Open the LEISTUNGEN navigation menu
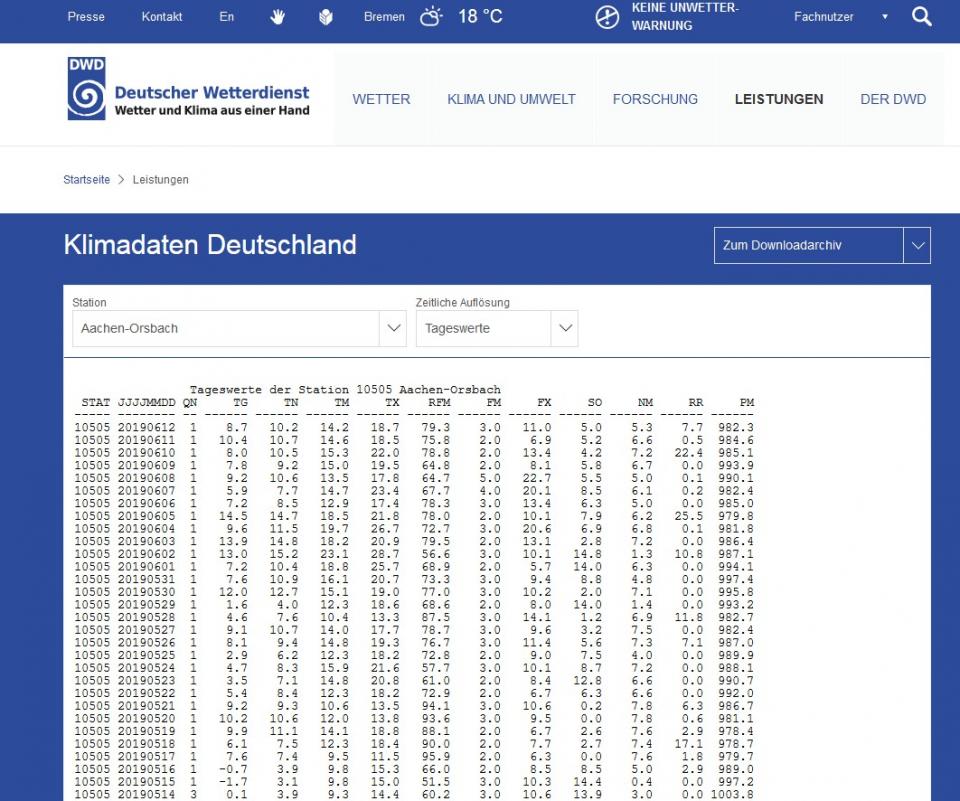The image size is (960, 801). point(778,99)
